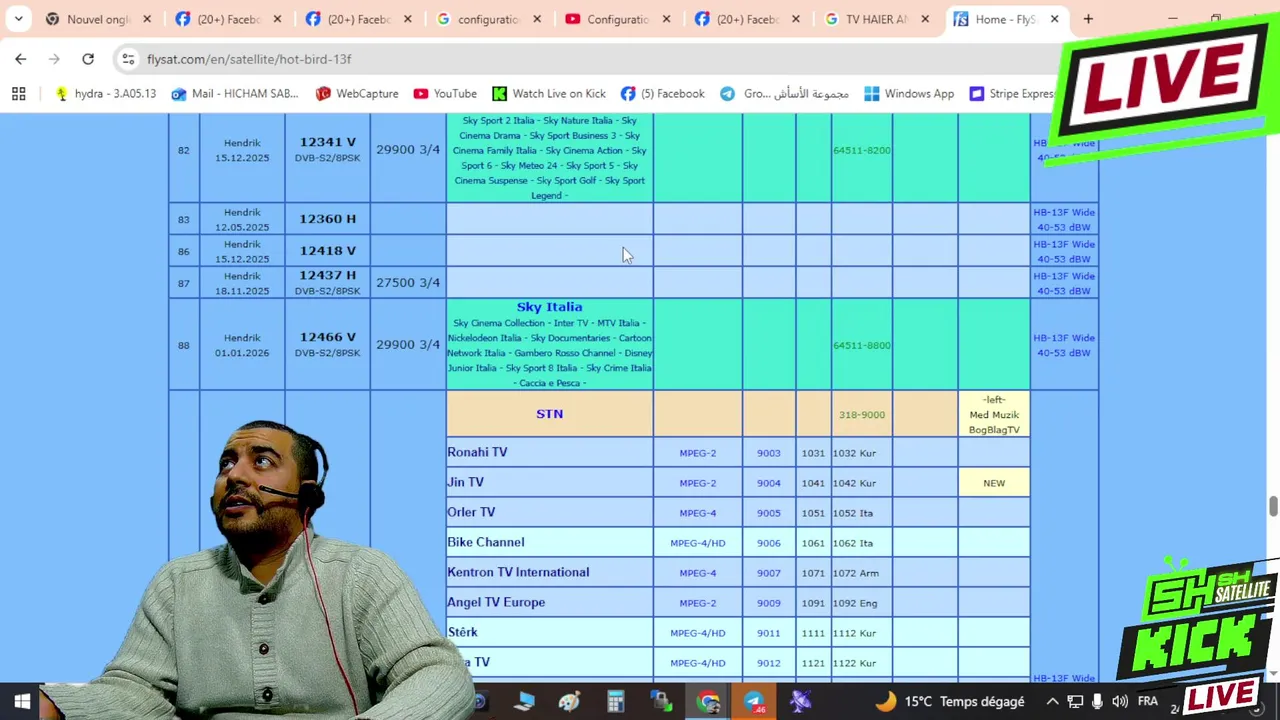
Task: Click the page vertical scrollbar thumb
Action: tap(1273, 506)
